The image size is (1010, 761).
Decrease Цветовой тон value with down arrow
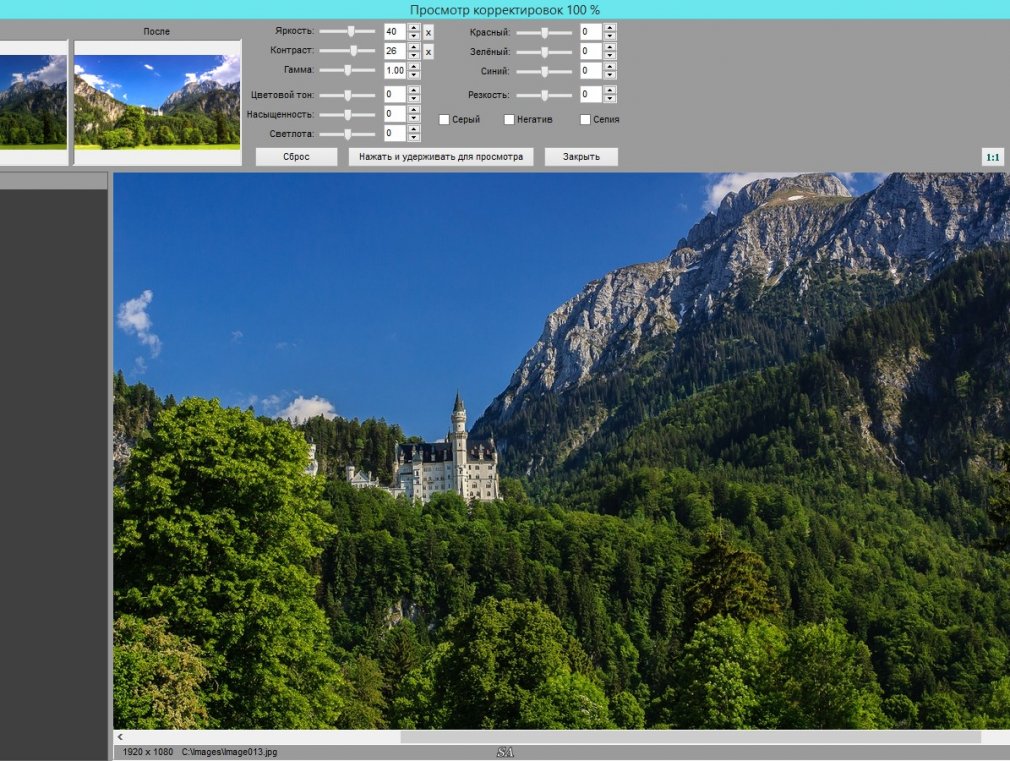414,99
